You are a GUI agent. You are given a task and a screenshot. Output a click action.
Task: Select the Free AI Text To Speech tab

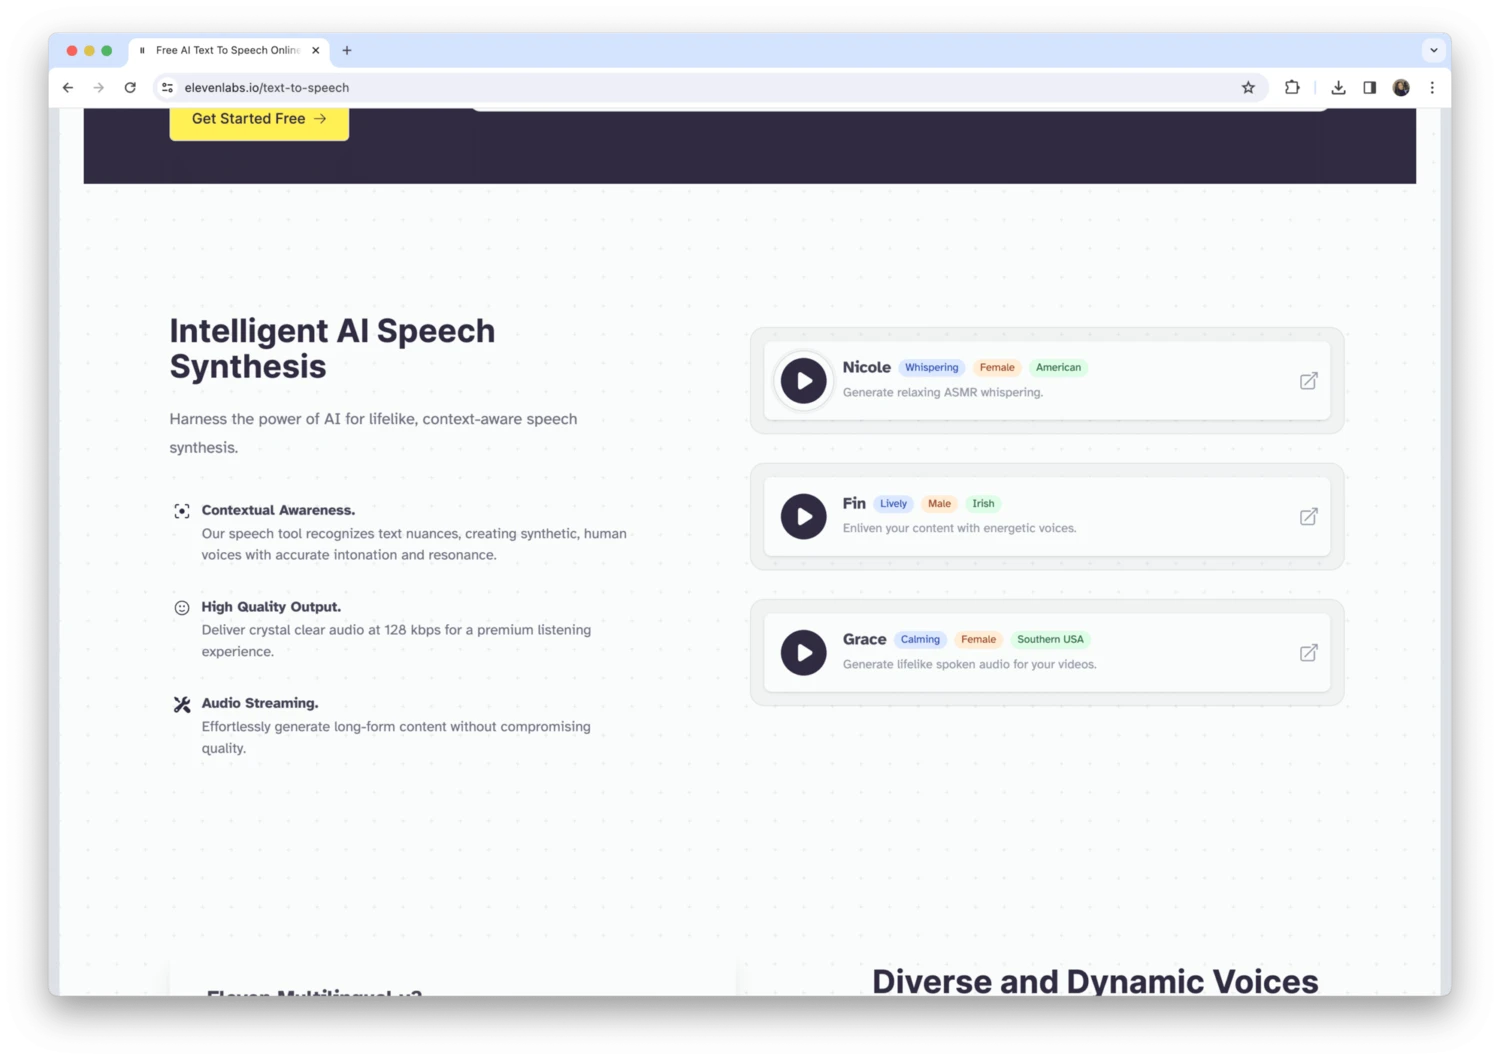[227, 50]
